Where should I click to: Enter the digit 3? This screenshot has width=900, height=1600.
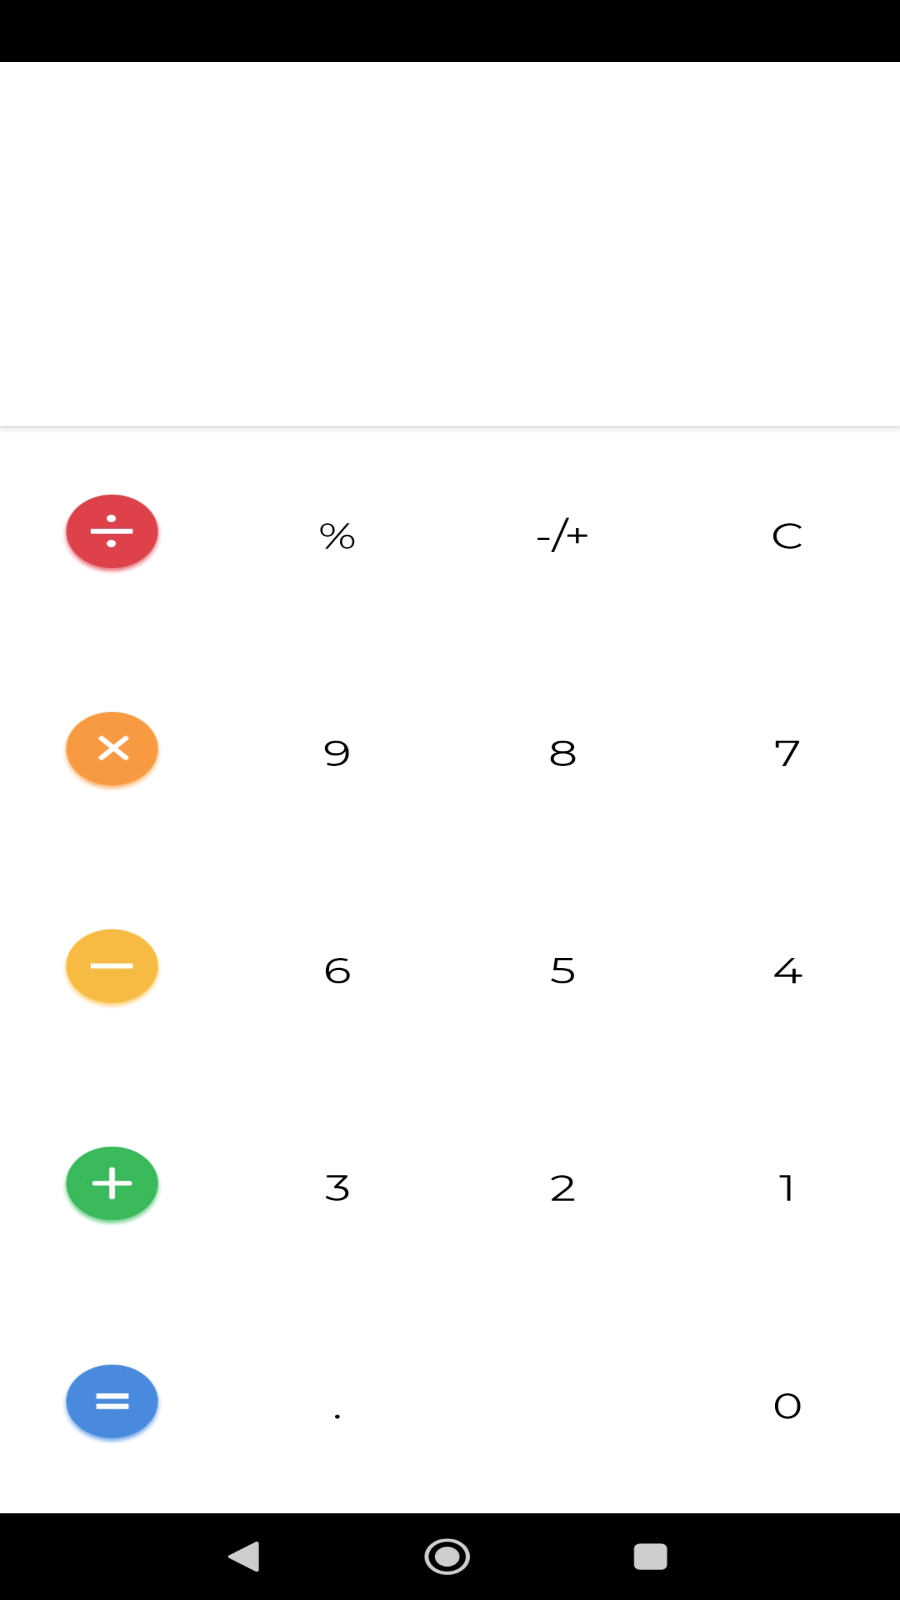tap(337, 1188)
